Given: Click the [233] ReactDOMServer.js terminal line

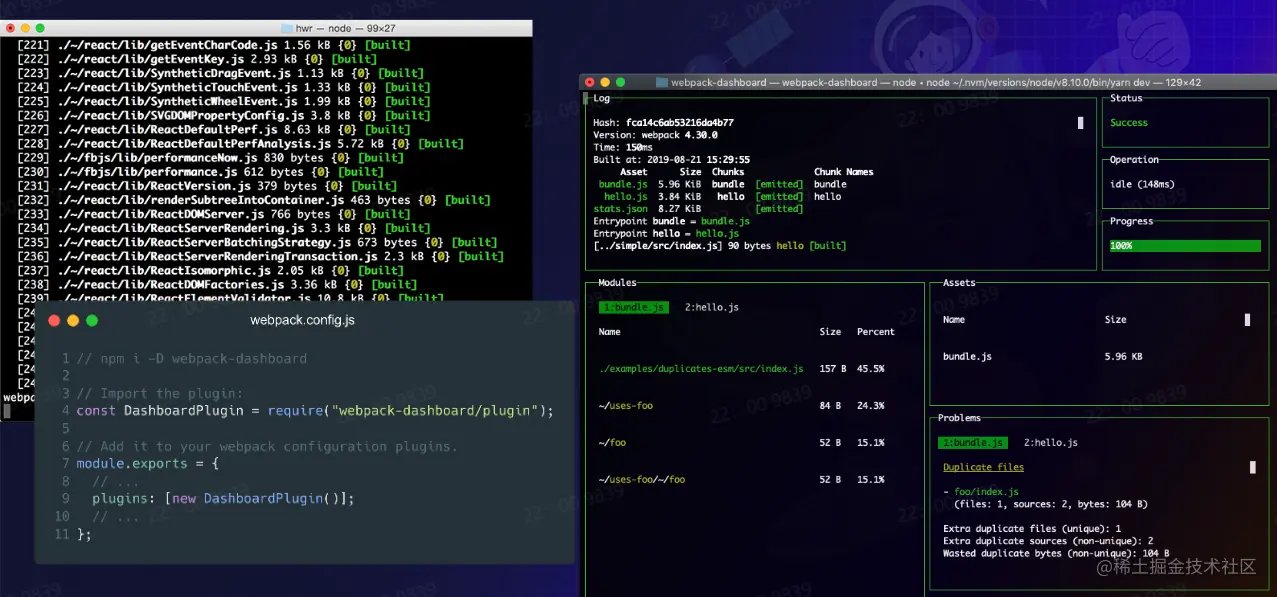Looking at the screenshot, I should tap(214, 214).
